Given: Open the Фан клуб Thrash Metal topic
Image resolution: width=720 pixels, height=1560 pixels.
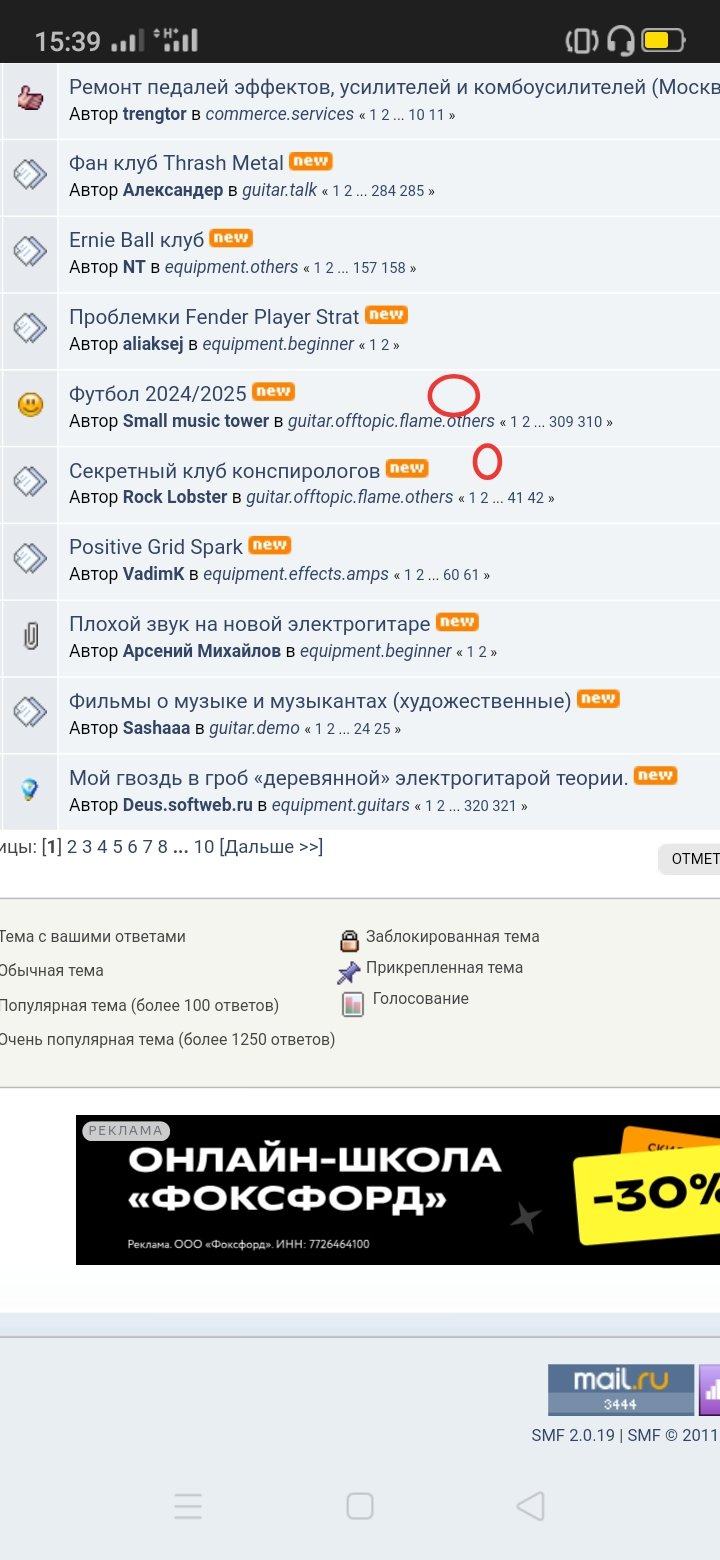Looking at the screenshot, I should [176, 163].
